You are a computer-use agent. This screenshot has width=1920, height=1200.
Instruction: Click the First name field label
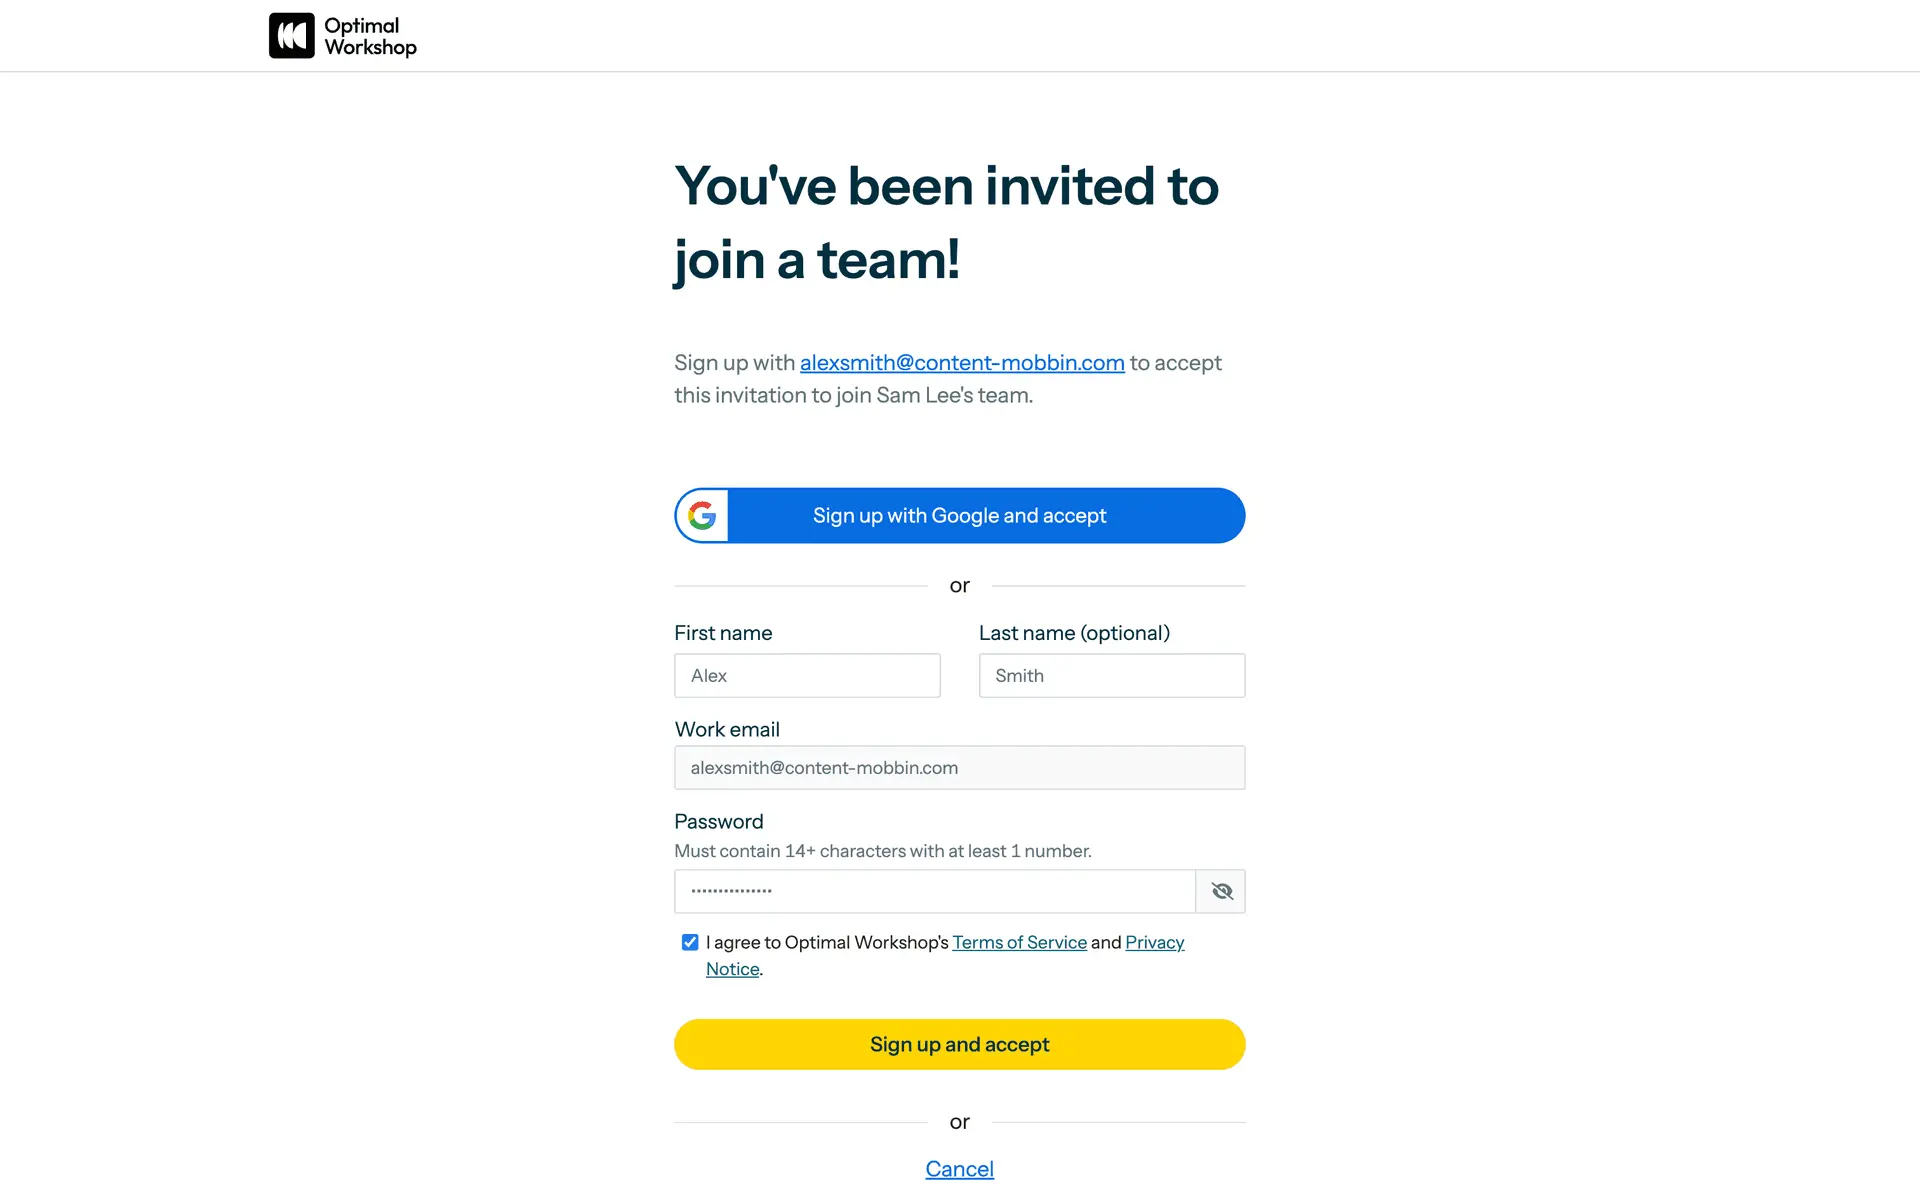click(x=723, y=633)
